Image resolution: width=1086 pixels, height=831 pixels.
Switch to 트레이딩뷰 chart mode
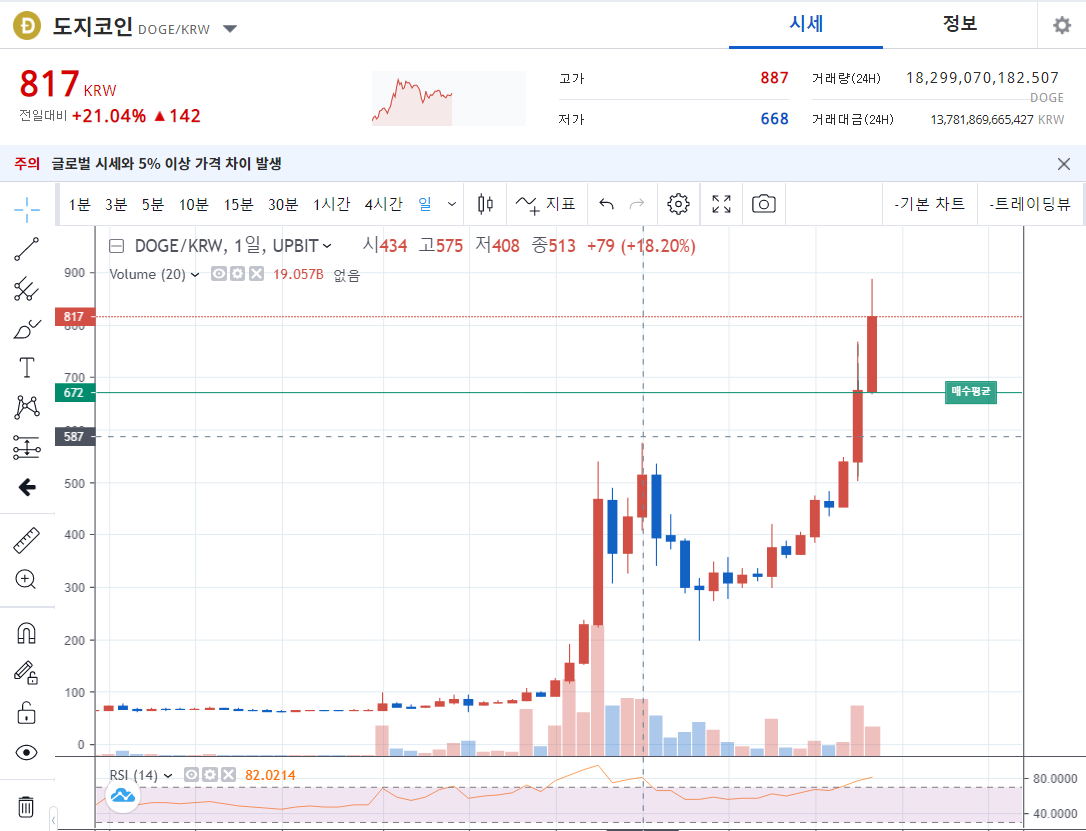1030,204
